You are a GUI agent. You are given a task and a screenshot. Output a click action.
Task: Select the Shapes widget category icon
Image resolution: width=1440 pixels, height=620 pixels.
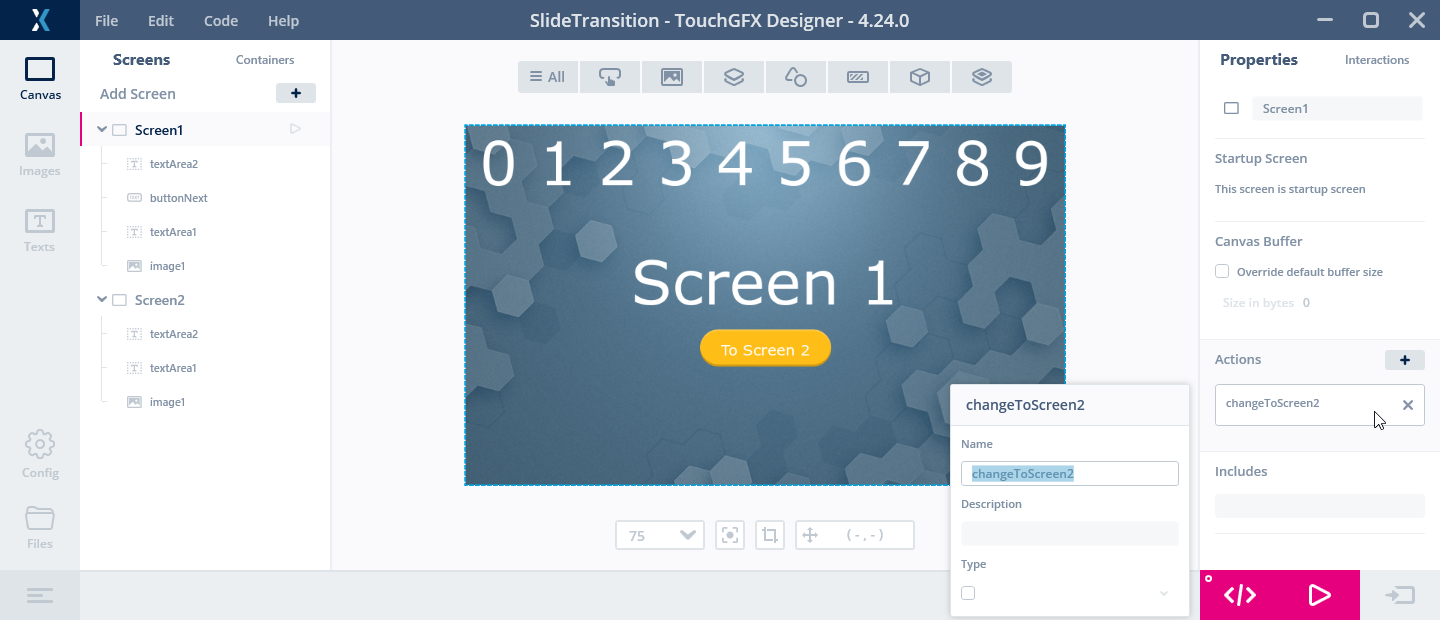click(x=796, y=77)
